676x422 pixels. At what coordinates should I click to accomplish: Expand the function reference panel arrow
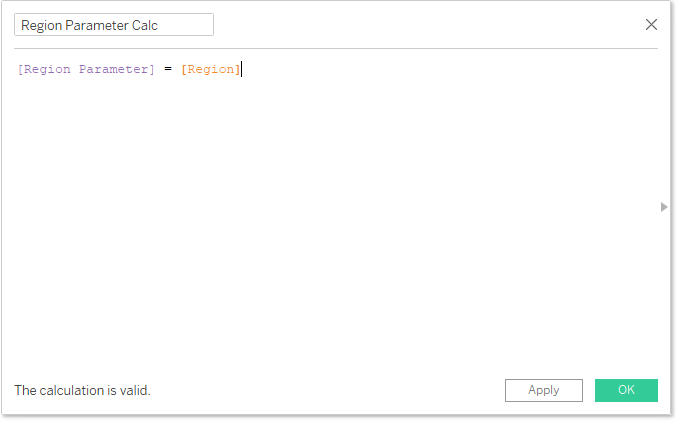tap(663, 207)
